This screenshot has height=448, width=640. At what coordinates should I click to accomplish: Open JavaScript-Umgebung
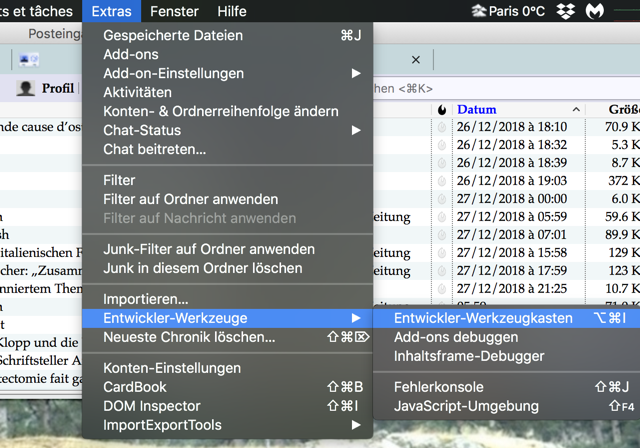click(507, 406)
